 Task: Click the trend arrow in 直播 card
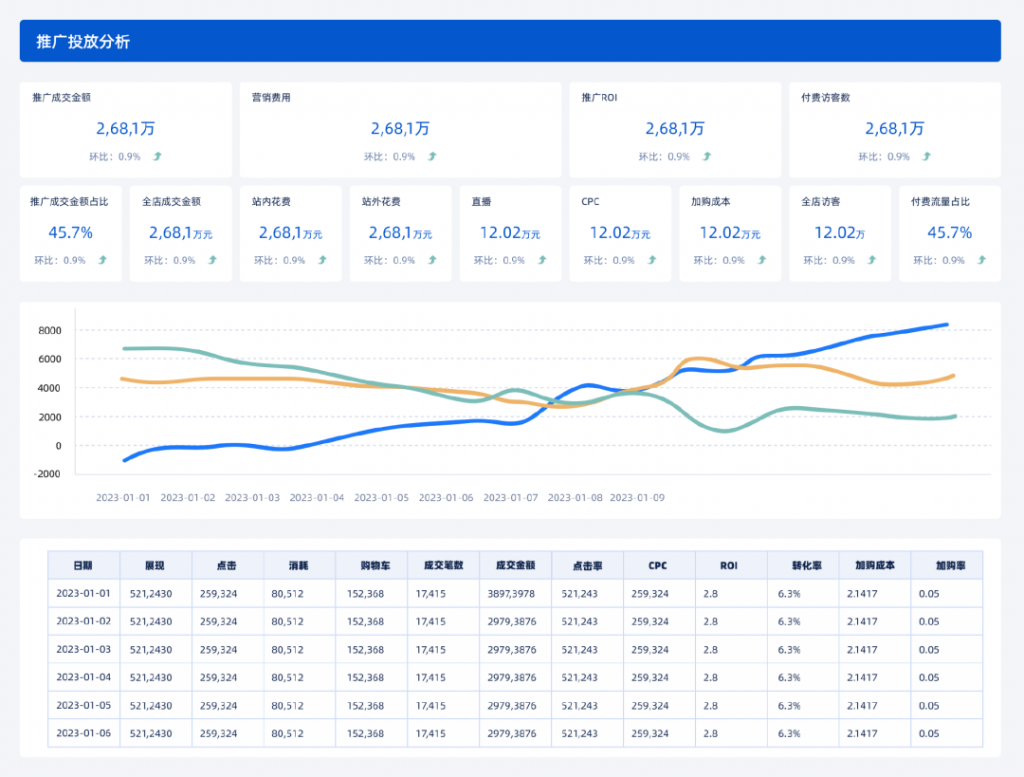542,260
